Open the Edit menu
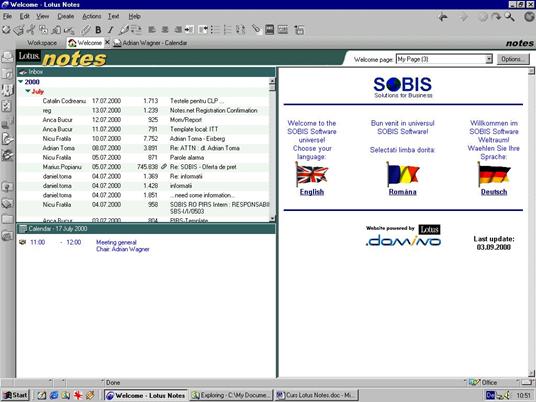 tap(24, 16)
